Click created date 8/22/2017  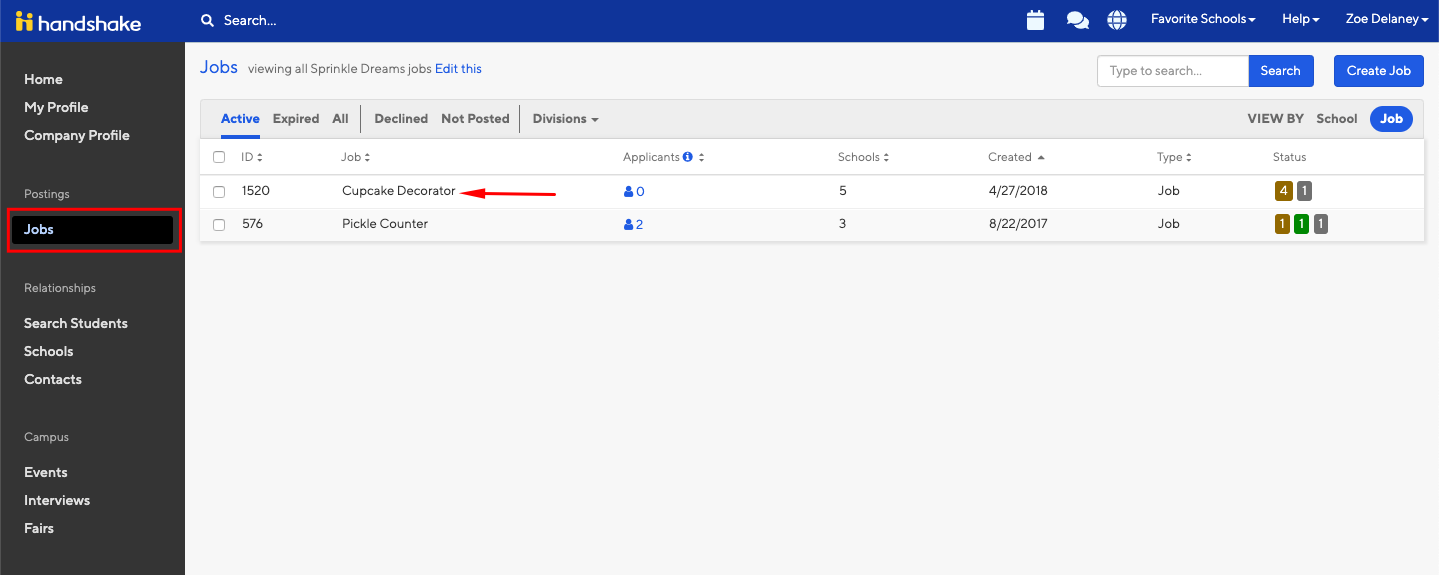tap(1018, 224)
